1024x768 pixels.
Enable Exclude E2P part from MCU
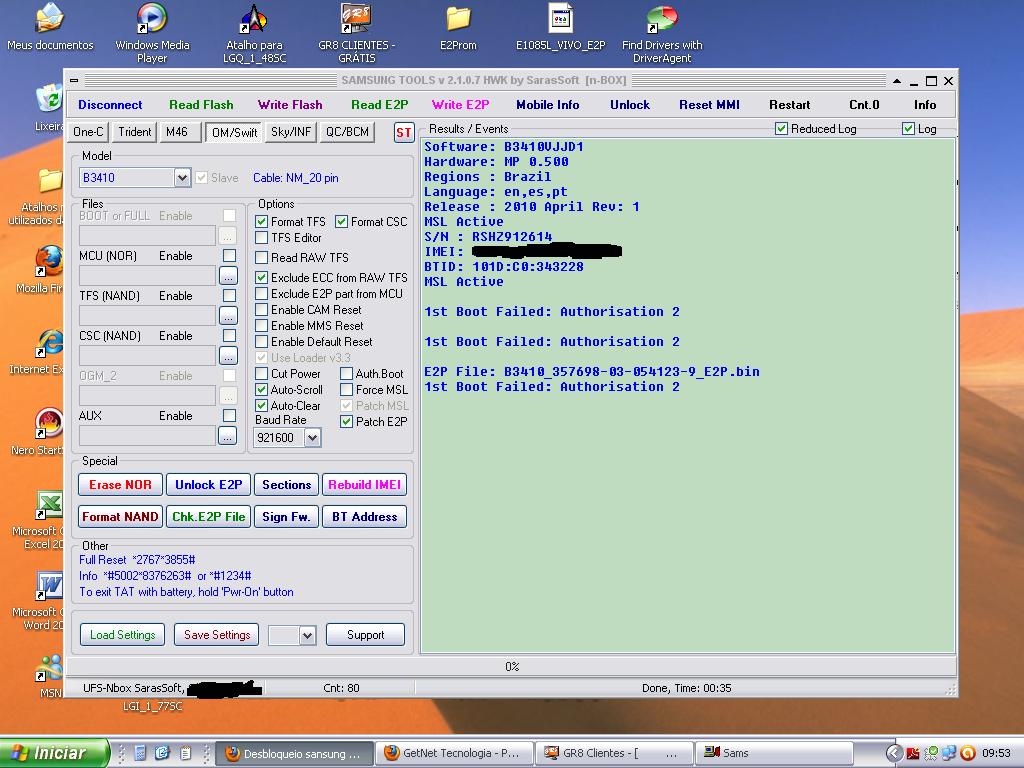[x=261, y=294]
